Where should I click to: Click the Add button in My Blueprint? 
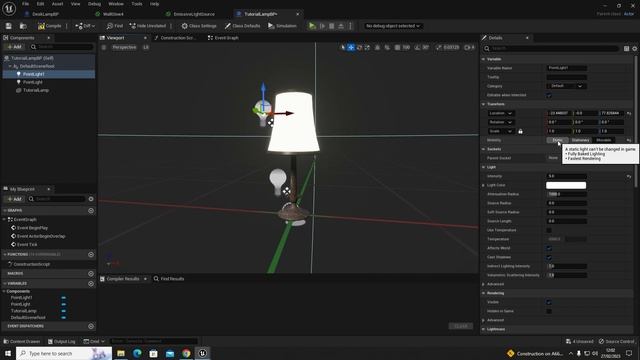point(14,199)
